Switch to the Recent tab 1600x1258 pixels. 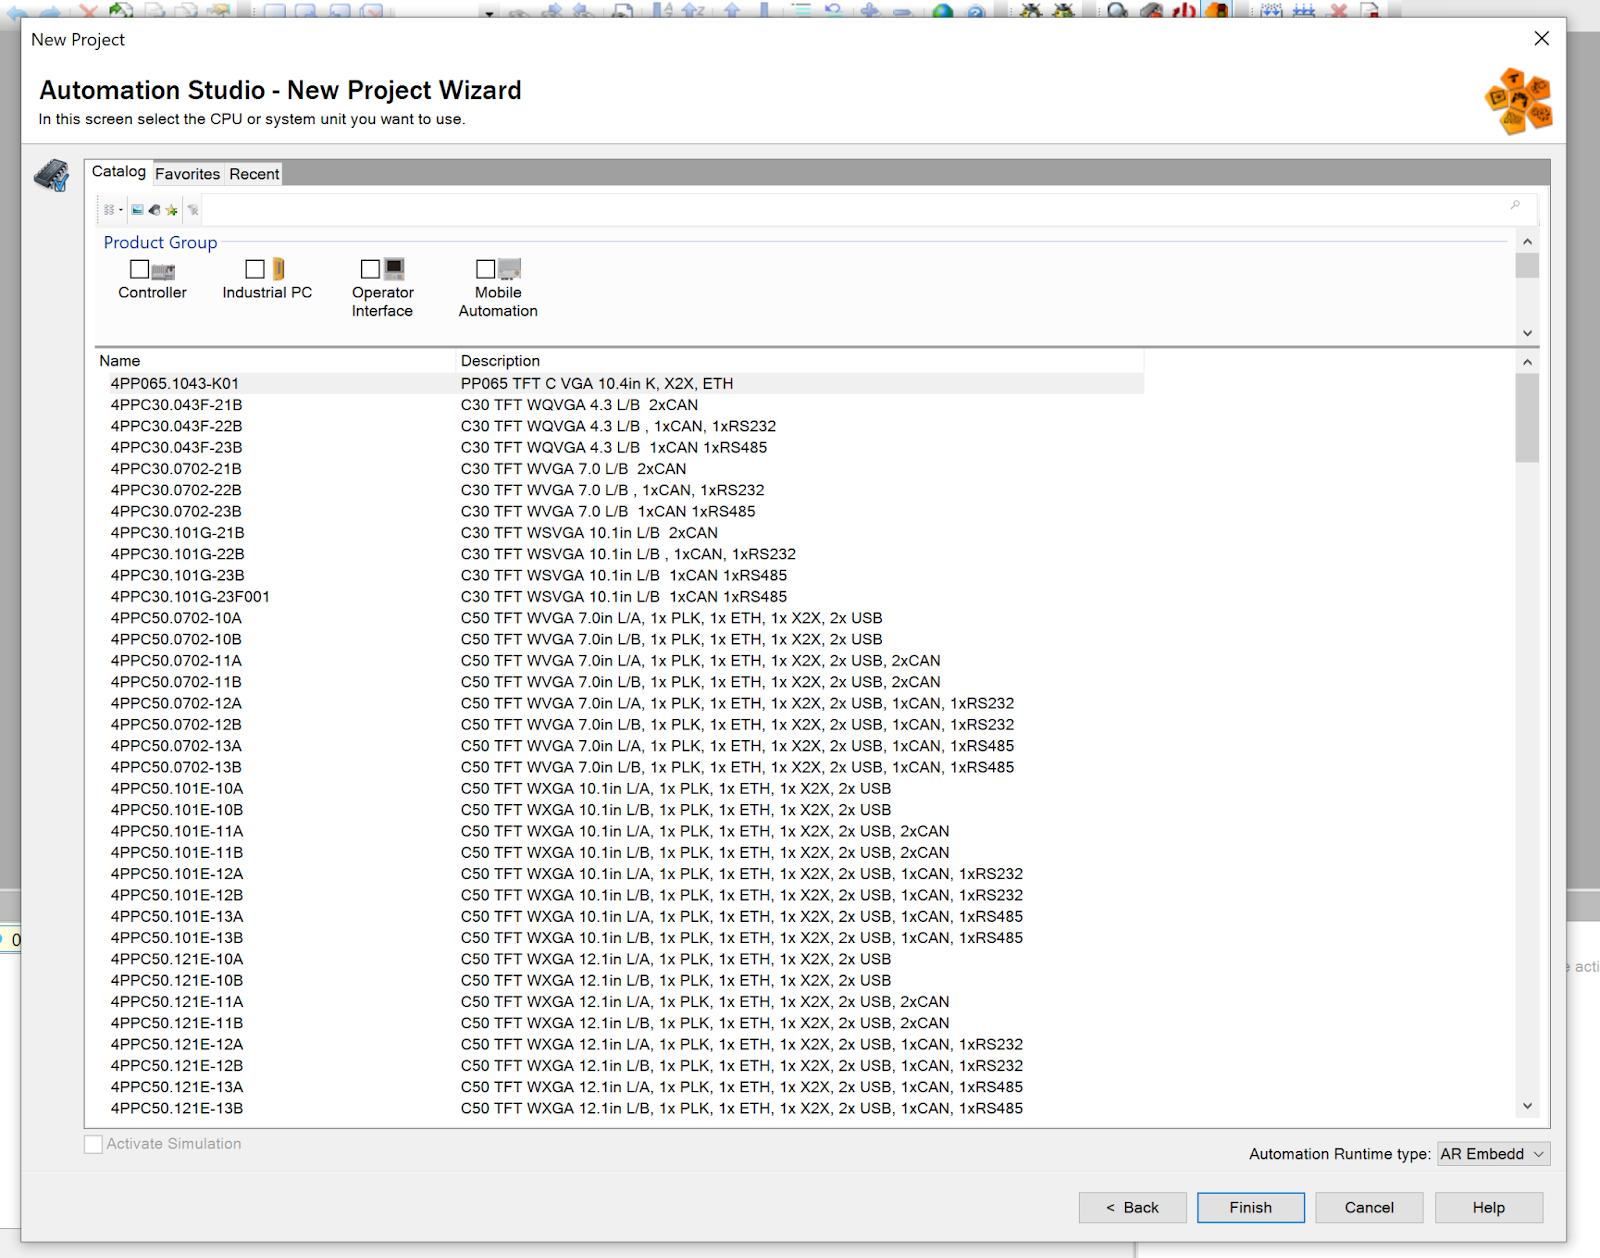(254, 174)
